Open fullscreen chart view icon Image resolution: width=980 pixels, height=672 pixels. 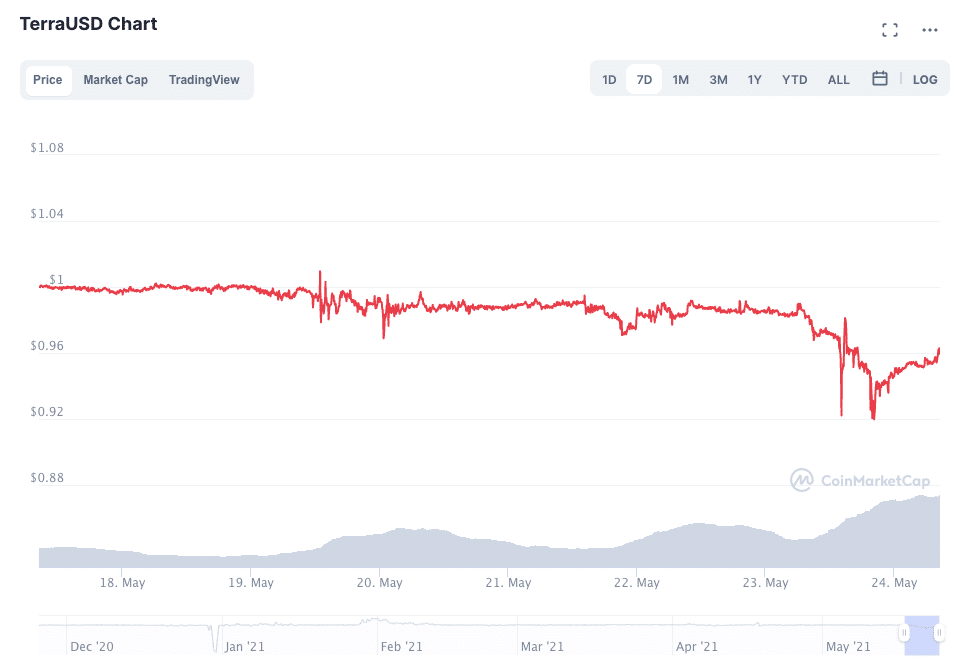point(889,30)
